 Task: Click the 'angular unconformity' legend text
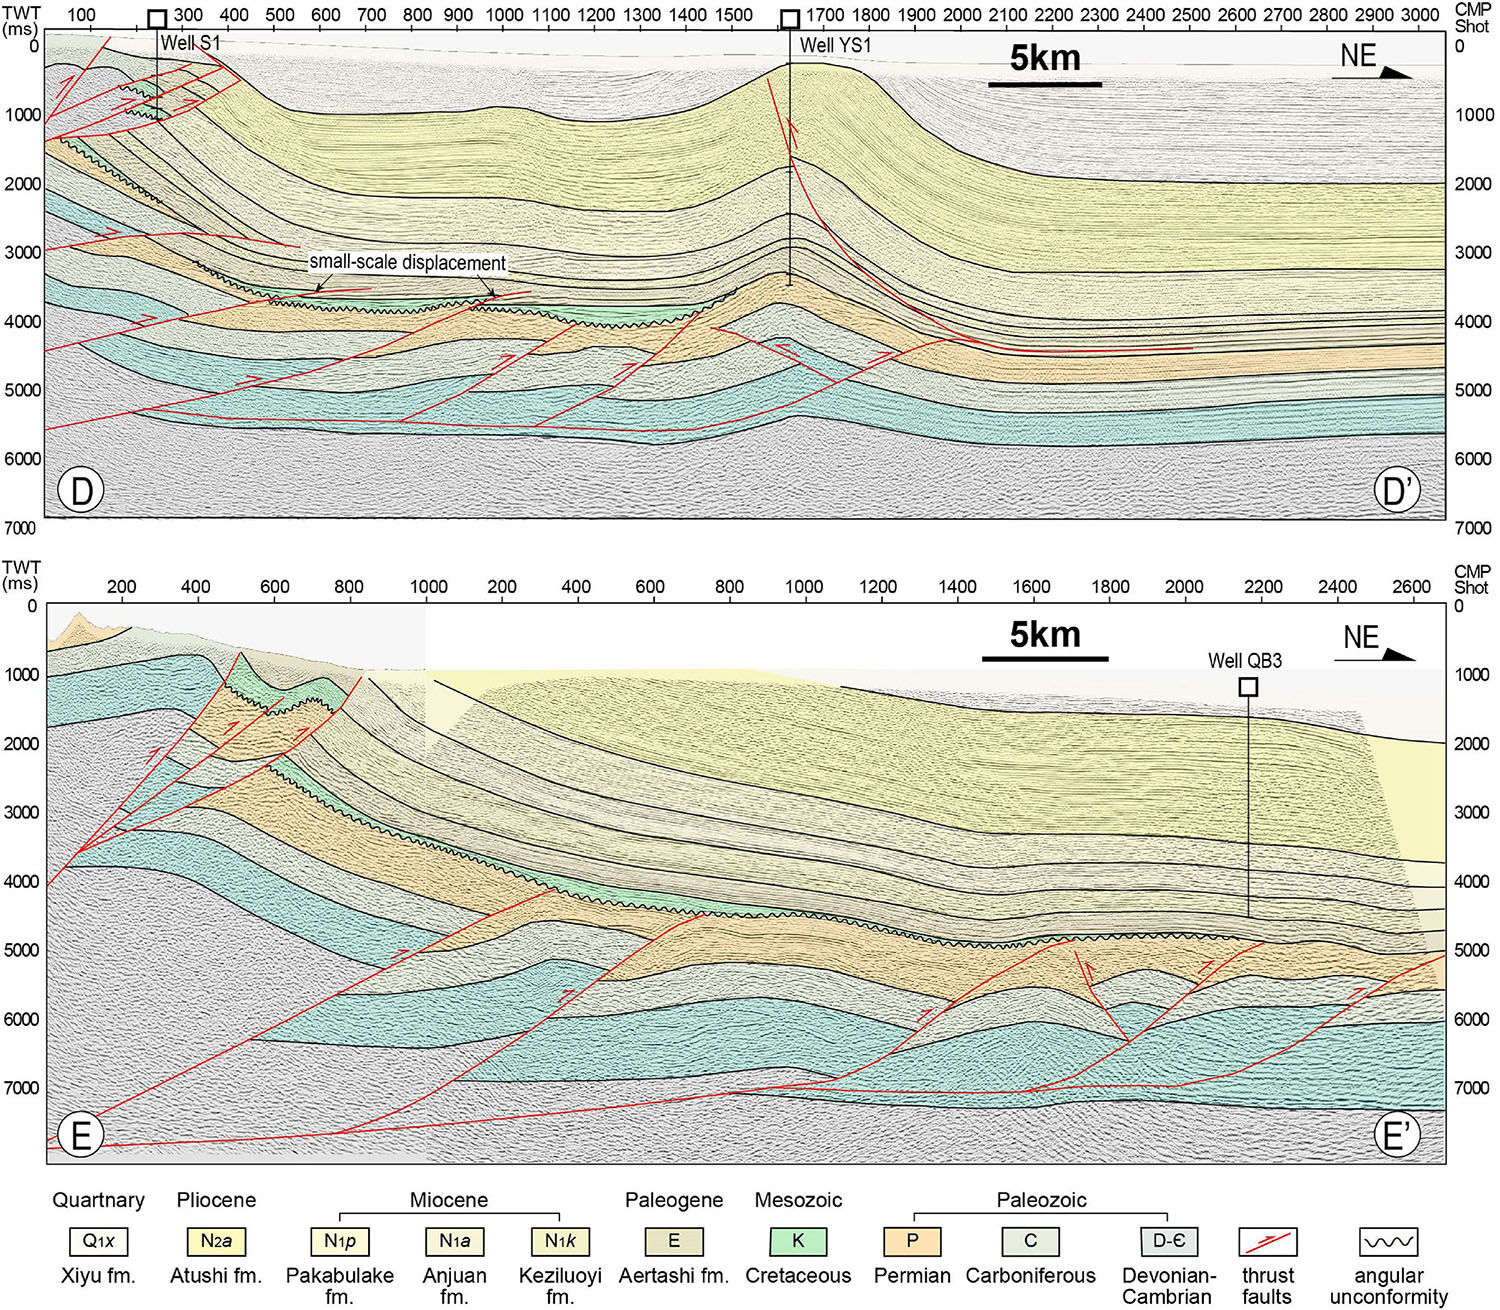(x=1388, y=1286)
